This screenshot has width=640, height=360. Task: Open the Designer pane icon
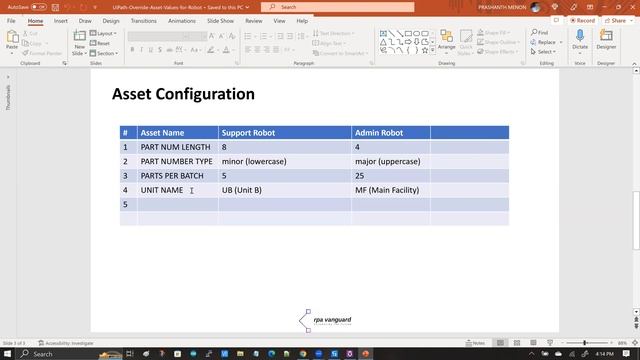pos(606,35)
